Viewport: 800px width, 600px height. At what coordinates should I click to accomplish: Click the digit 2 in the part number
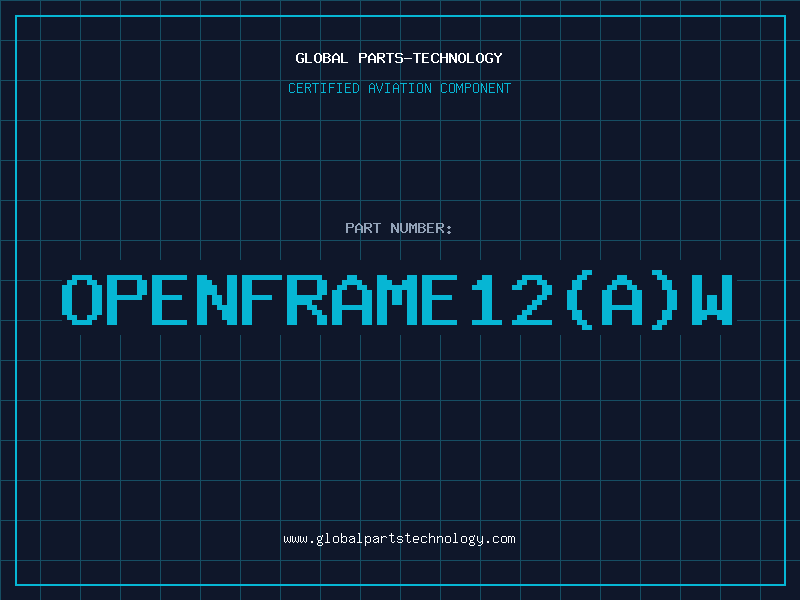coord(532,299)
